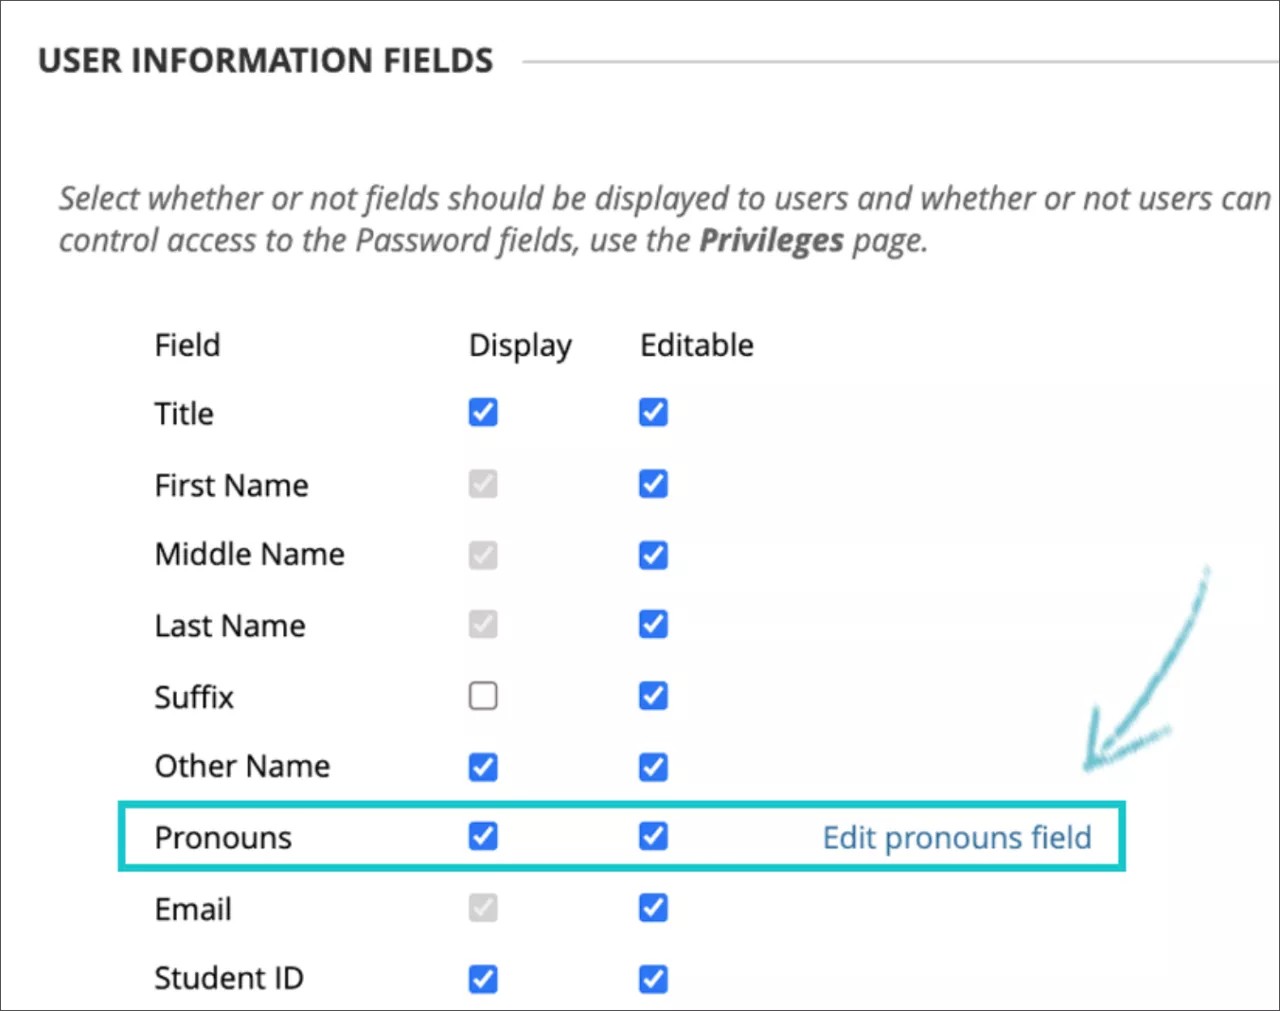Uncheck Editable for Suffix
This screenshot has width=1280, height=1011.
652,696
